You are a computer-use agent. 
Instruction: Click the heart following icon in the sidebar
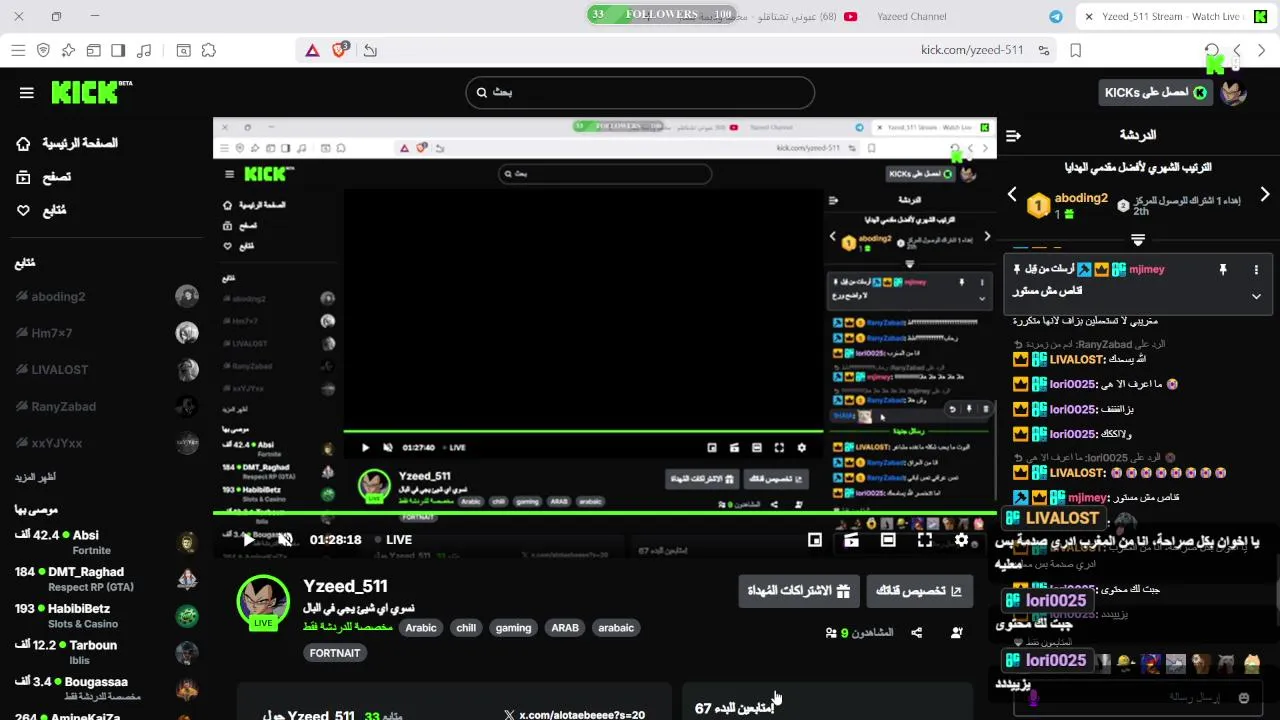[x=23, y=211]
